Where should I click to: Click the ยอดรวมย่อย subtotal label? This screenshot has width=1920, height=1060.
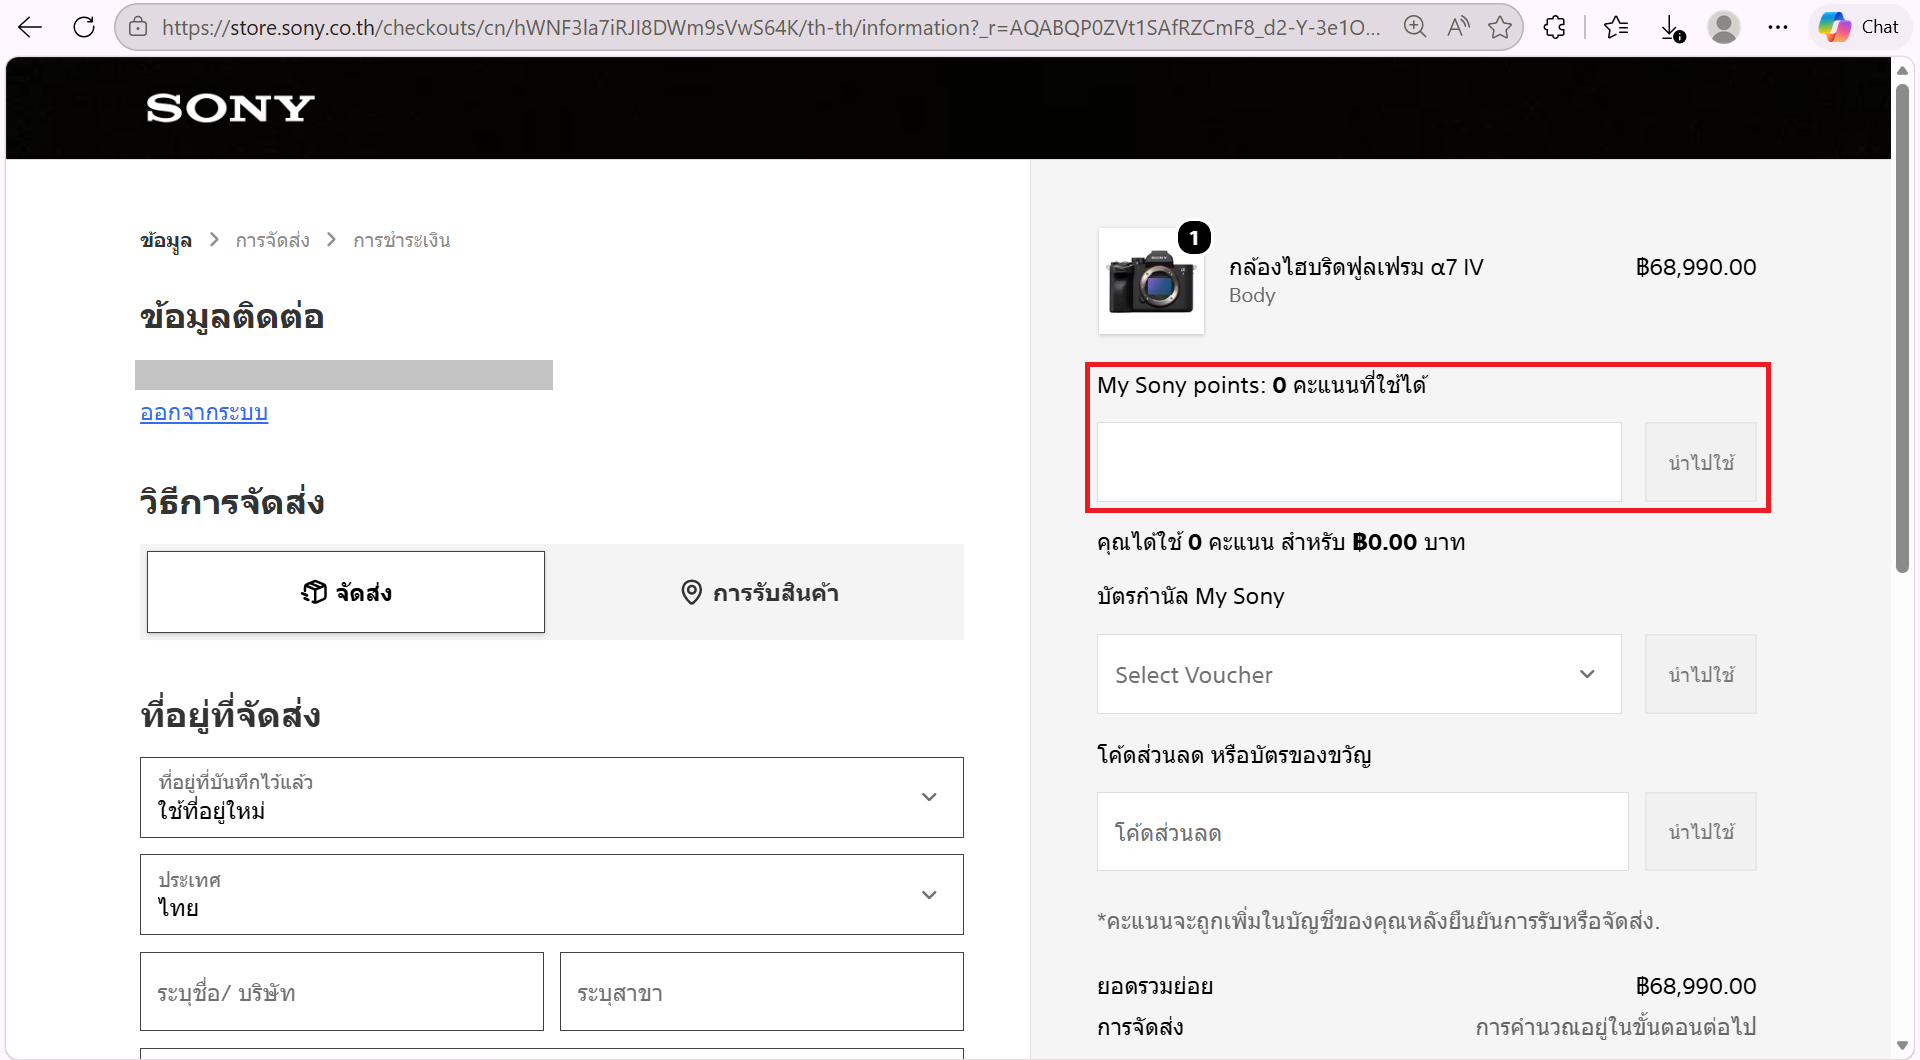coord(1155,986)
